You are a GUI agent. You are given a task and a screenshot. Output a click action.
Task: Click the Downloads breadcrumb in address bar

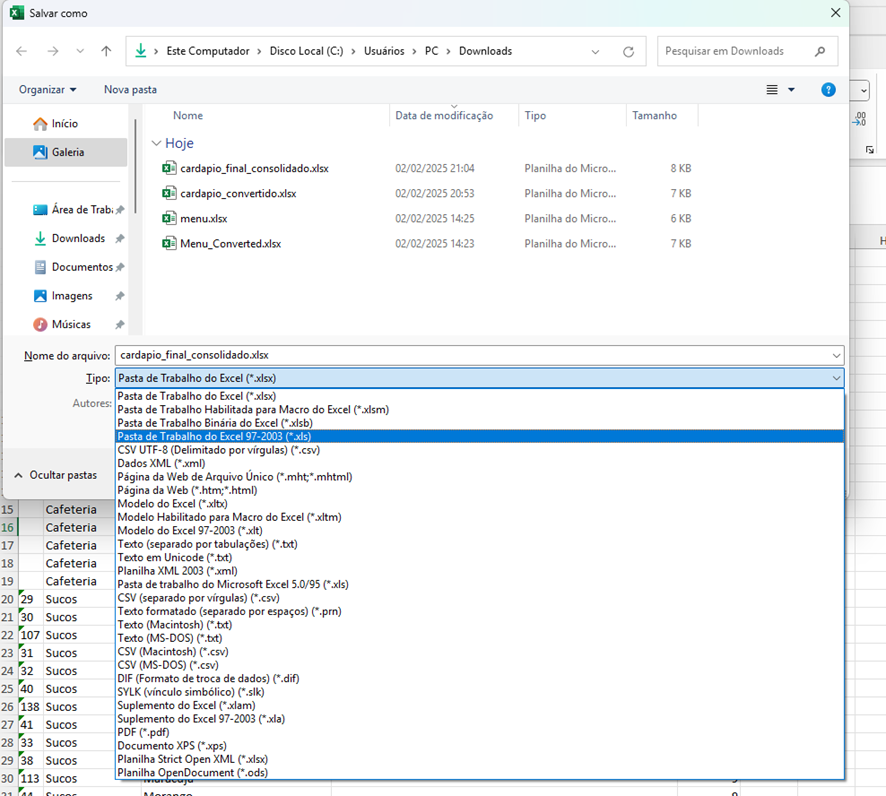pyautogui.click(x=485, y=51)
